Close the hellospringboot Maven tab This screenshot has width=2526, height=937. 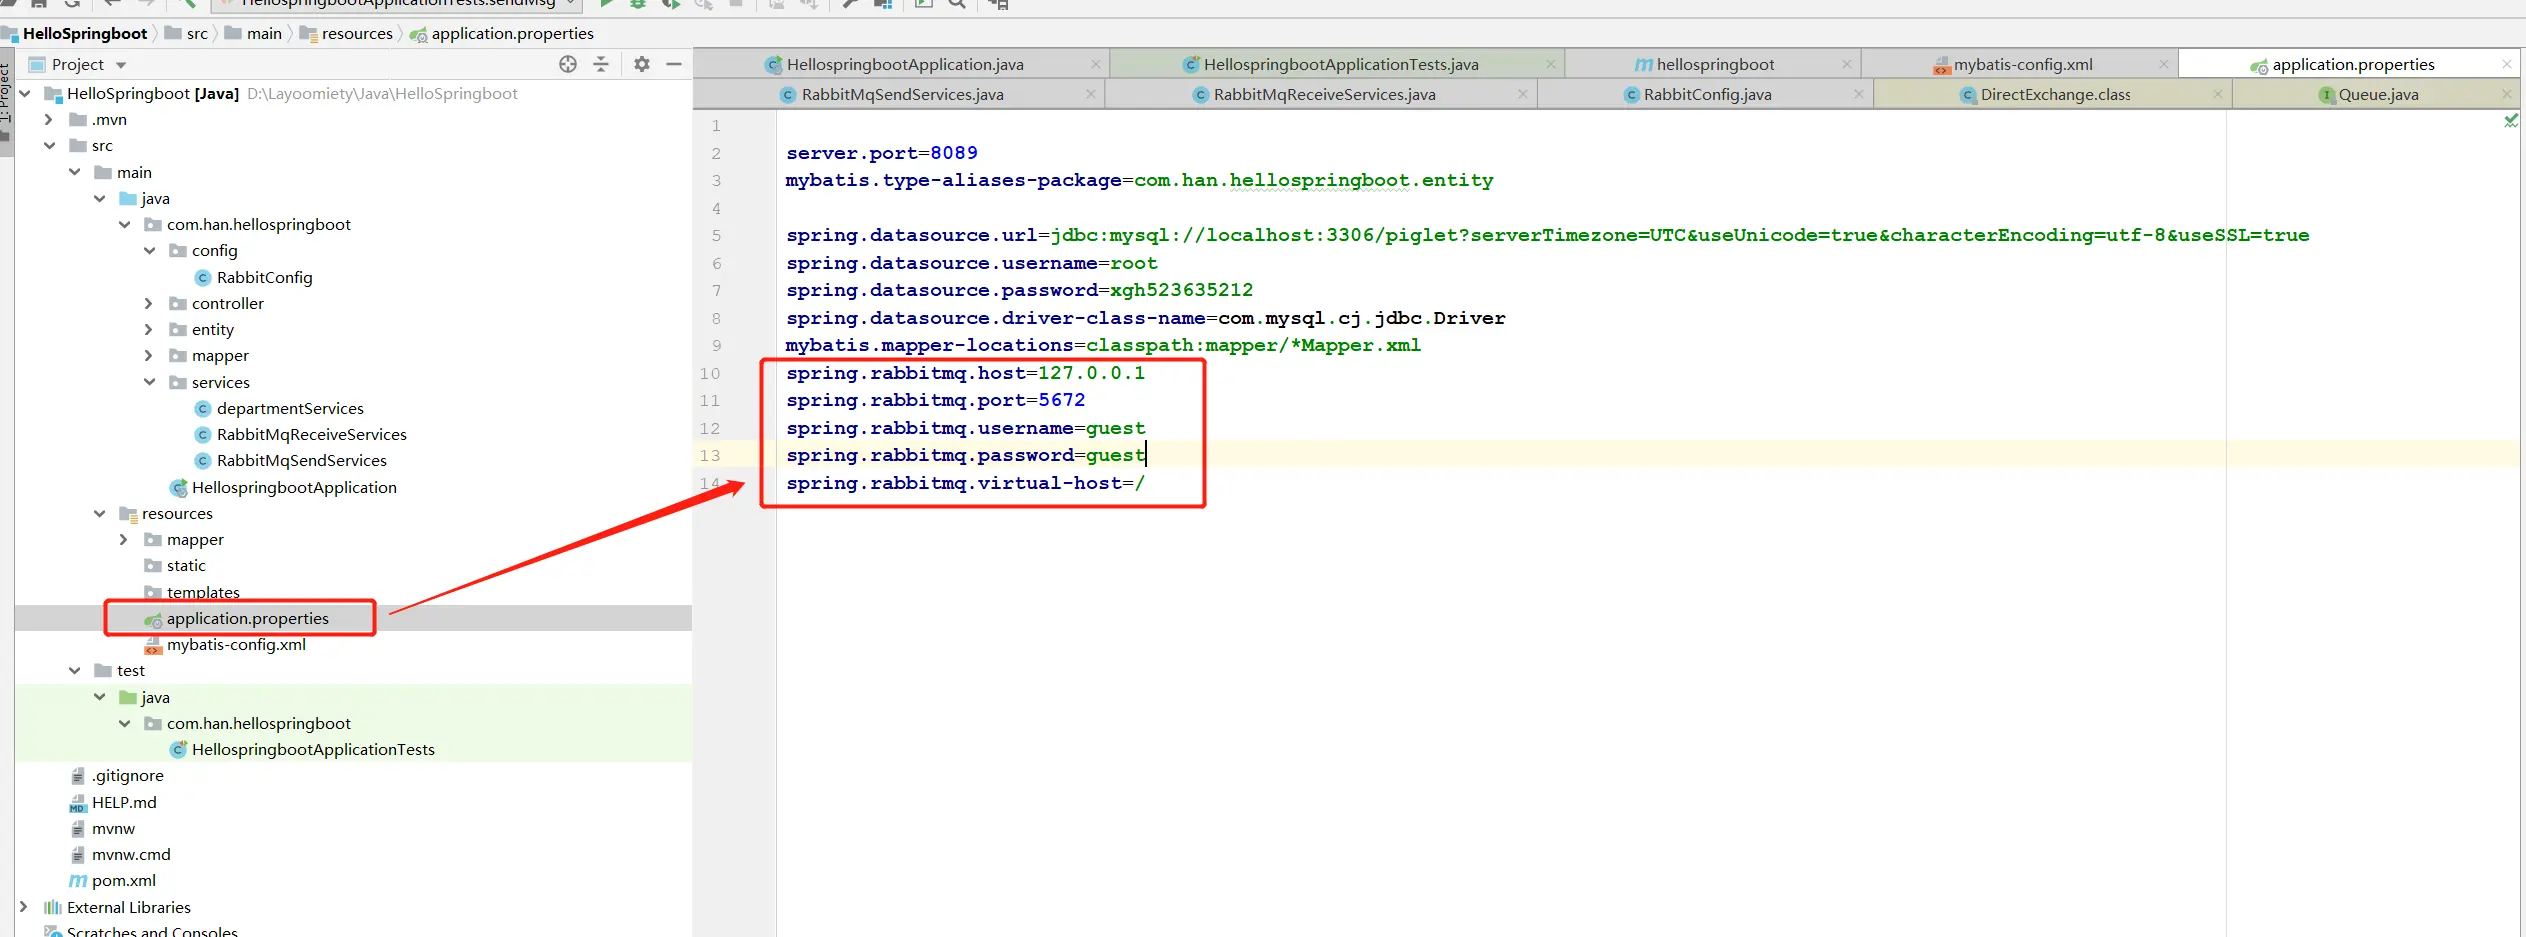pyautogui.click(x=1846, y=64)
